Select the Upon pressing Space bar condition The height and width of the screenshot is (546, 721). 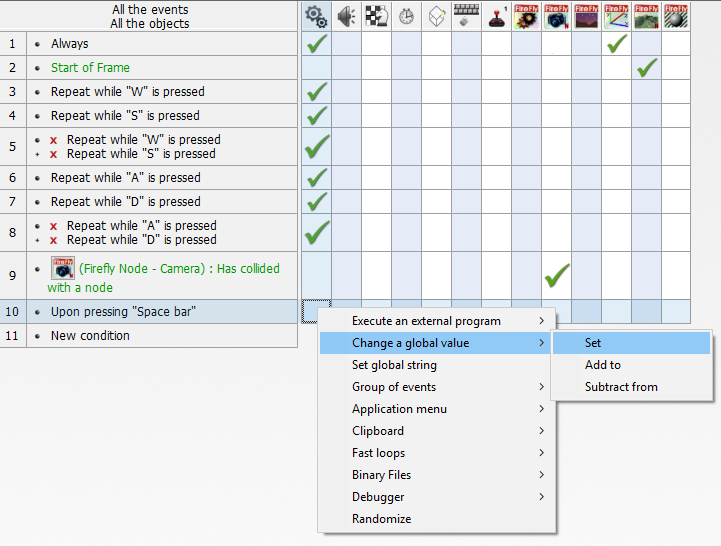(124, 312)
